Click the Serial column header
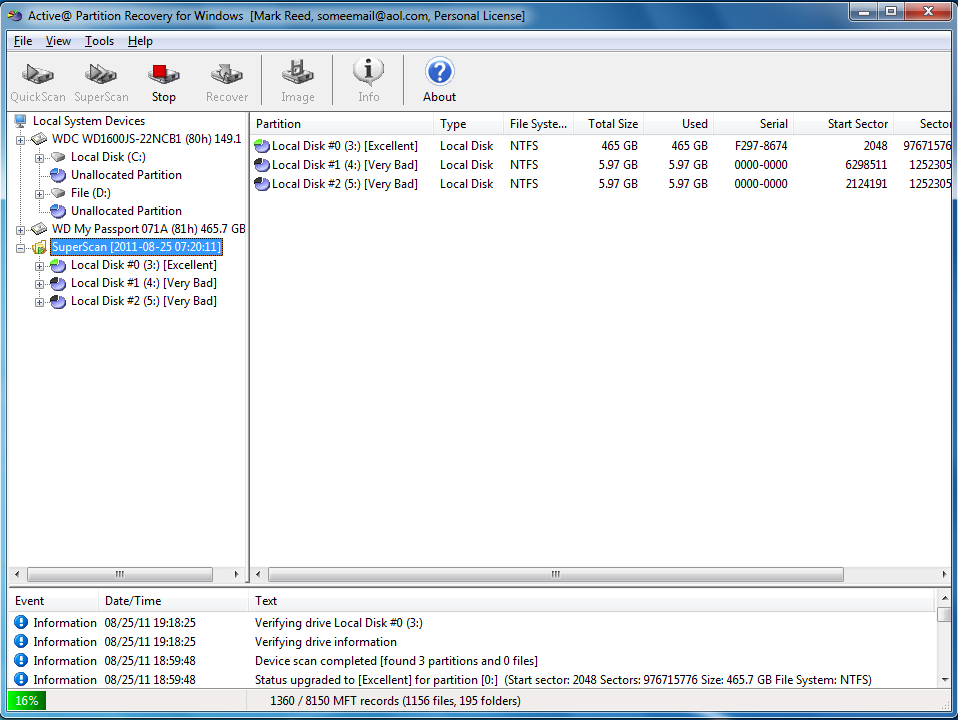The width and height of the screenshot is (958, 722). pos(753,124)
